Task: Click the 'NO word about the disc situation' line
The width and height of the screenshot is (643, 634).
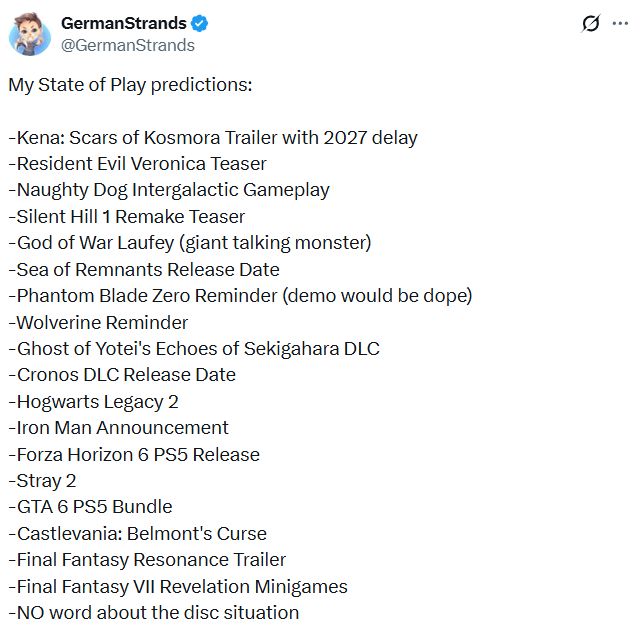Action: [x=154, y=613]
